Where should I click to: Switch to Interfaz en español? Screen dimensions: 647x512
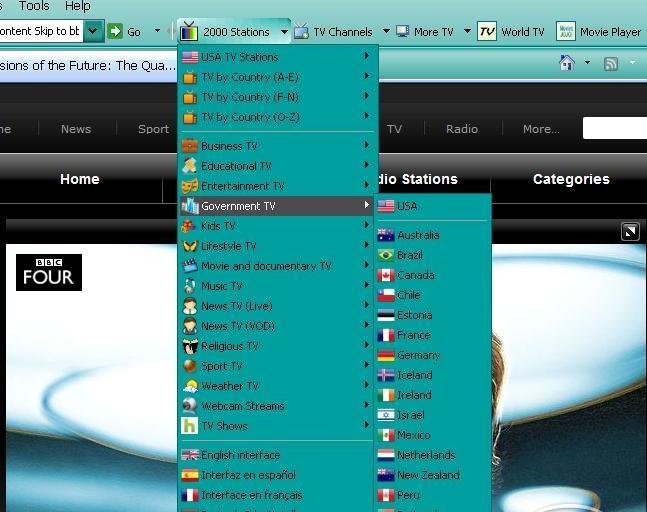[x=276, y=475]
